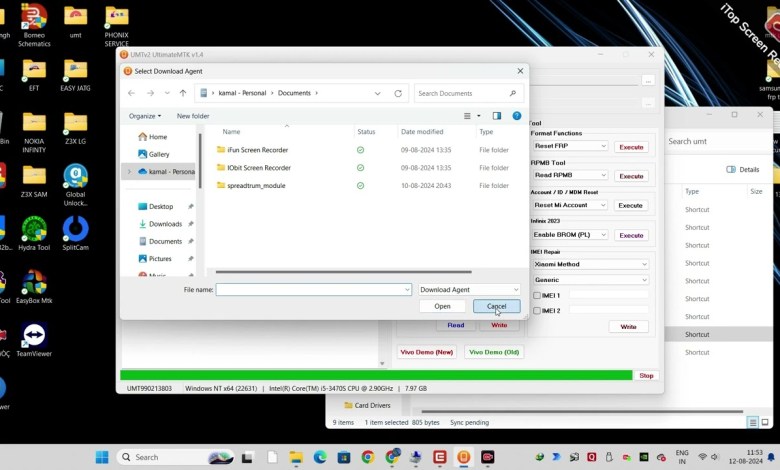
Task: Launch TeamViewer from desktop
Action: [x=34, y=340]
